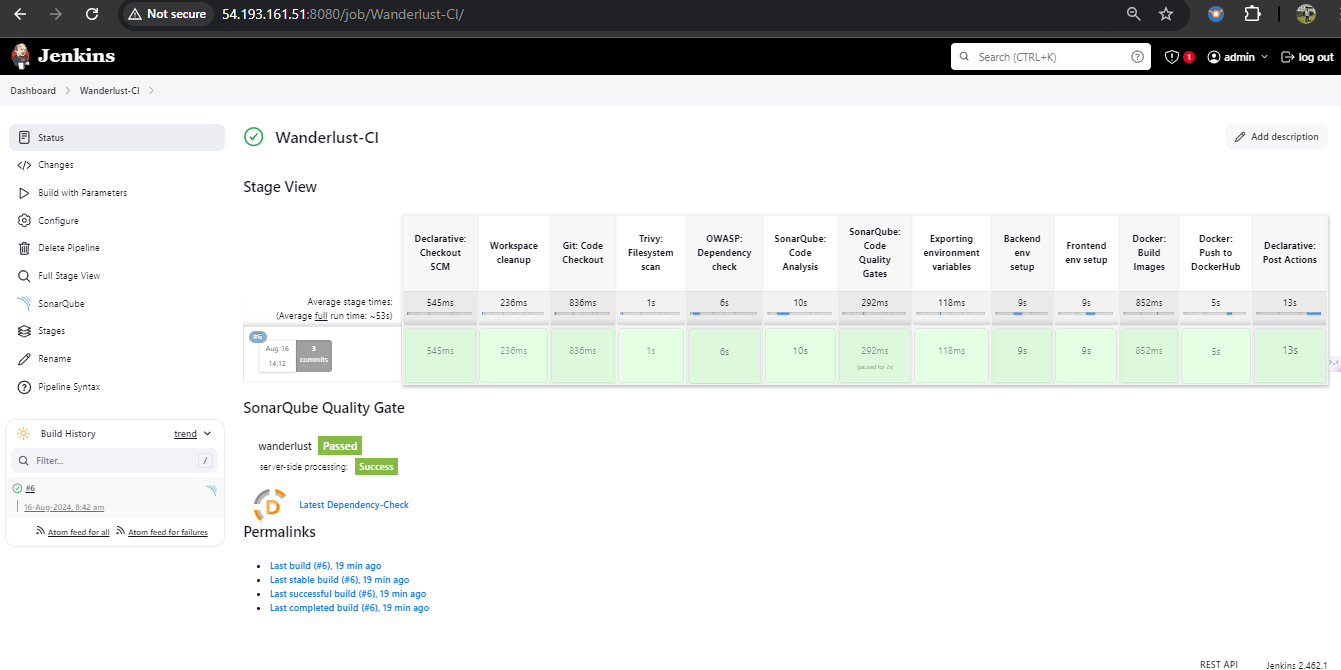Viewport: 1341px width, 670px height.
Task: Click Docker: Build Images 852ms stage cell
Action: click(1148, 355)
